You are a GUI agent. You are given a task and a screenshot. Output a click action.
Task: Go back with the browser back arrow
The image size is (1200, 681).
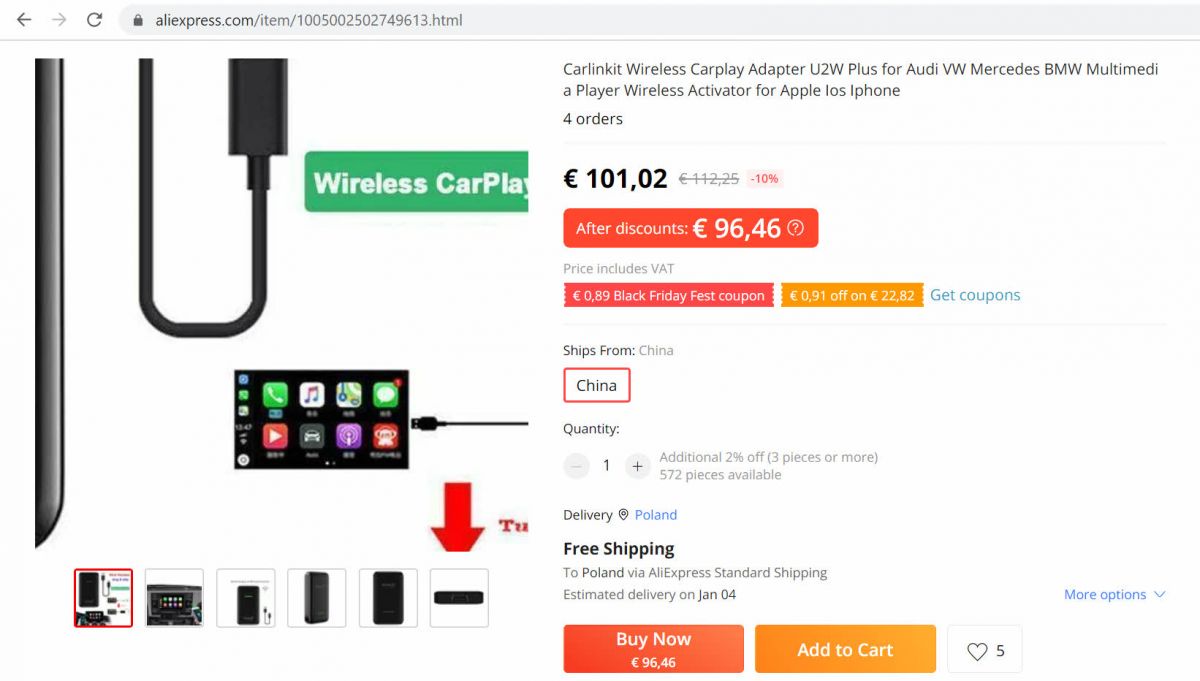click(x=24, y=20)
